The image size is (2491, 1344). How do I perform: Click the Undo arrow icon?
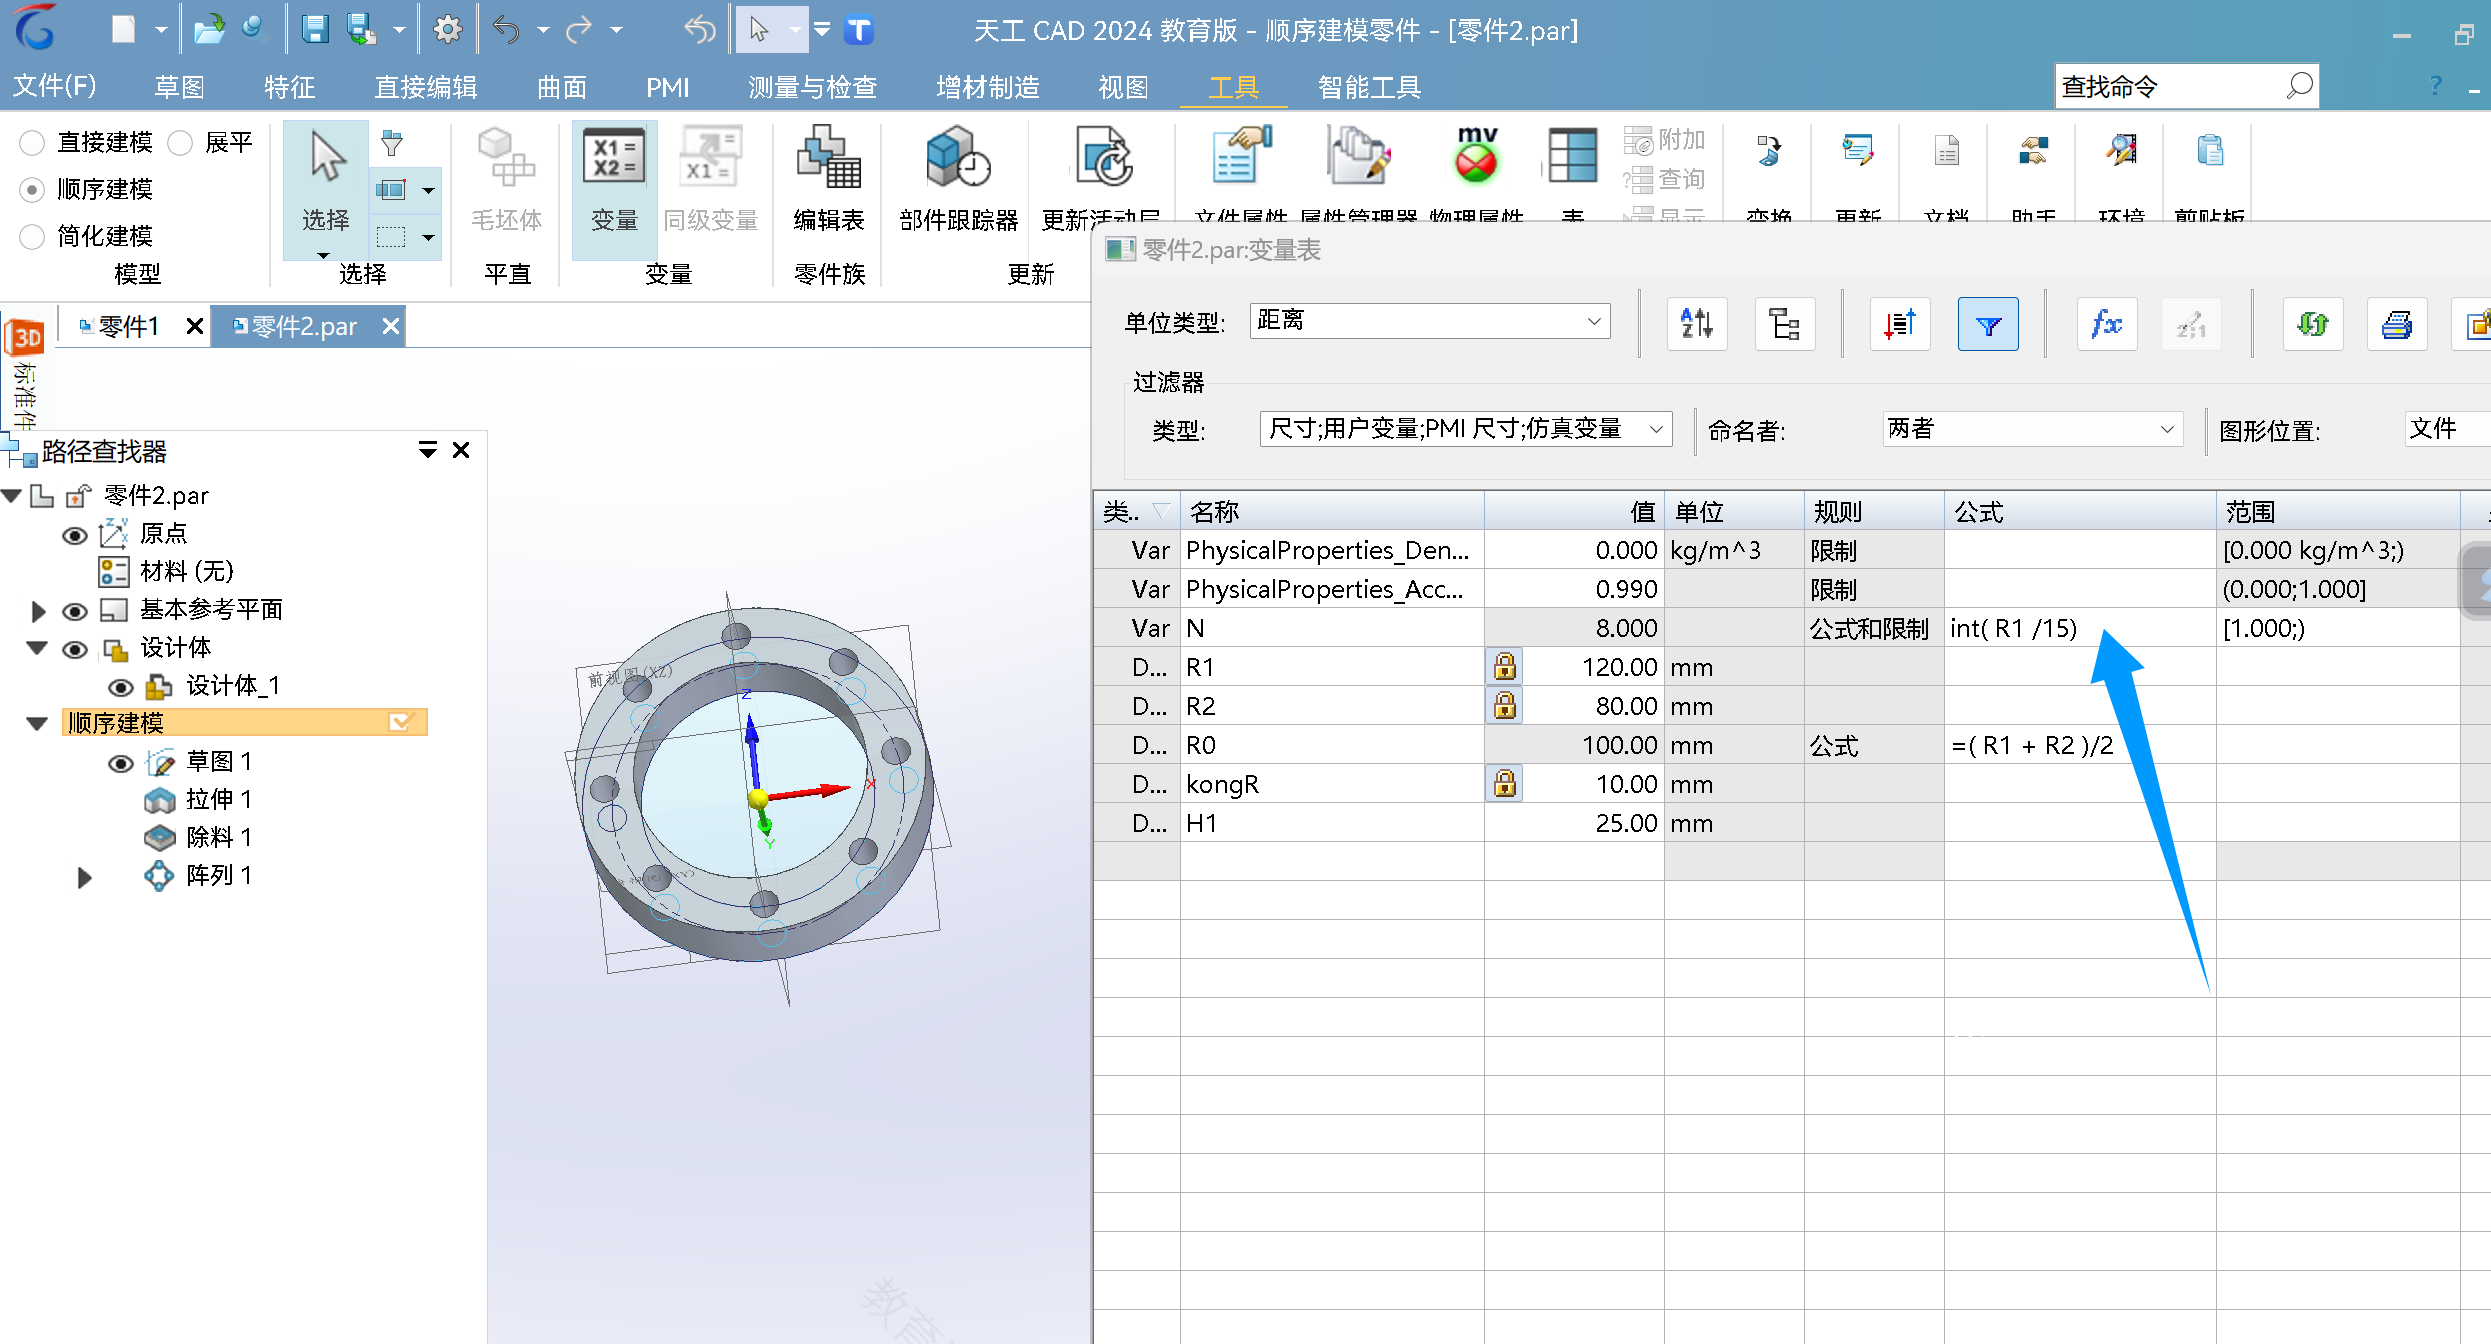506,30
